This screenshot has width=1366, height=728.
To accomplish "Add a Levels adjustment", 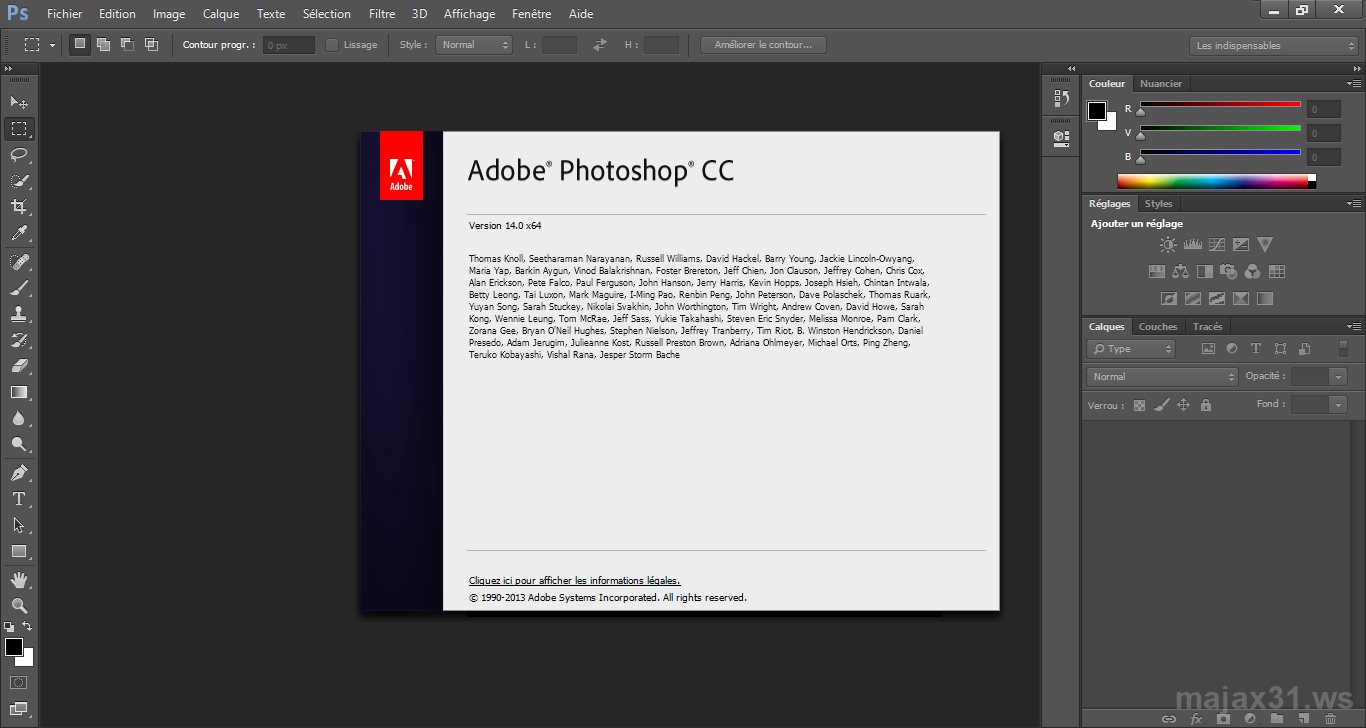I will 1192,244.
